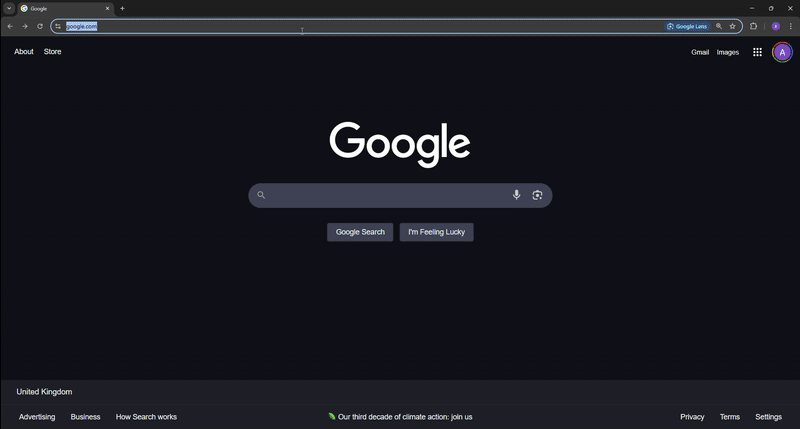Open the About link
Image resolution: width=800 pixels, height=429 pixels.
(24, 52)
